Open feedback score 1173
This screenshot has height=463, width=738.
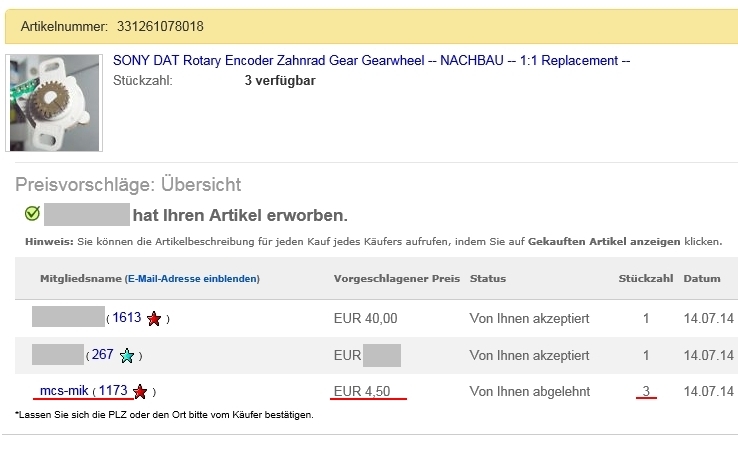coord(113,391)
